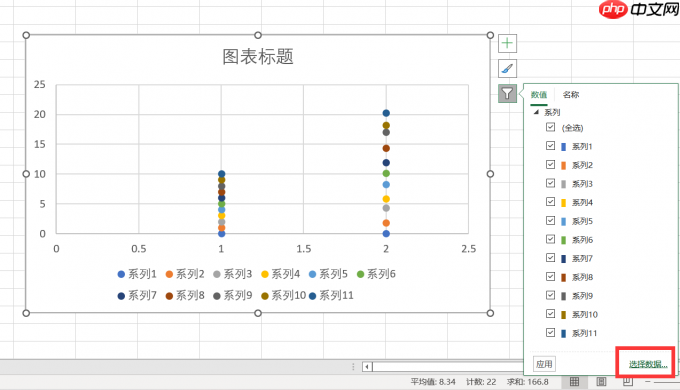680x390 pixels.
Task: Uncheck the 系列2 checkbox
Action: click(x=550, y=164)
